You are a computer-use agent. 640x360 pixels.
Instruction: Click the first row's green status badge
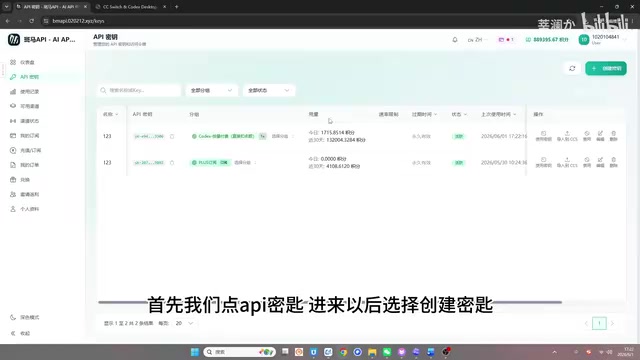point(459,136)
